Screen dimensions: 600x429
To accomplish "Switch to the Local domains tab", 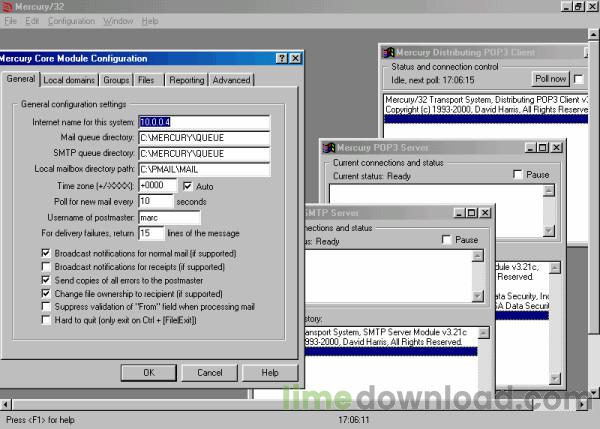I will 69,80.
